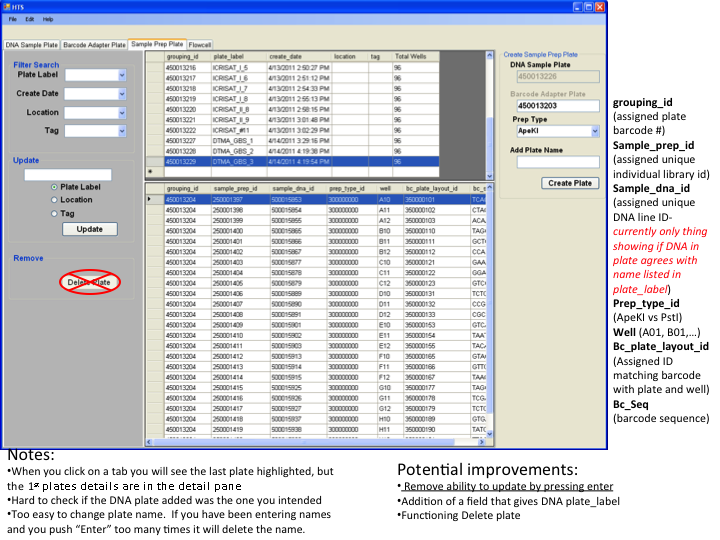
Task: Click the sample_prep_id column header
Action: tap(241, 189)
